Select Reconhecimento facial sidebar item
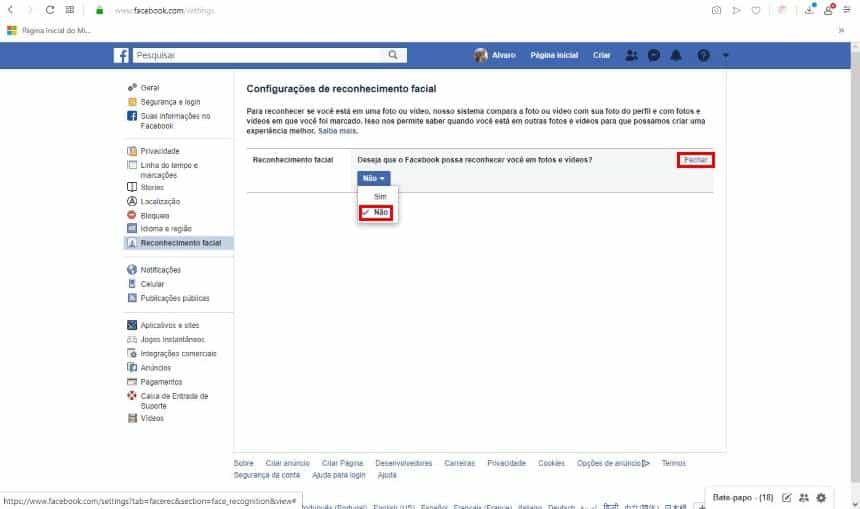This screenshot has height=509, width=860. pyautogui.click(x=179, y=243)
